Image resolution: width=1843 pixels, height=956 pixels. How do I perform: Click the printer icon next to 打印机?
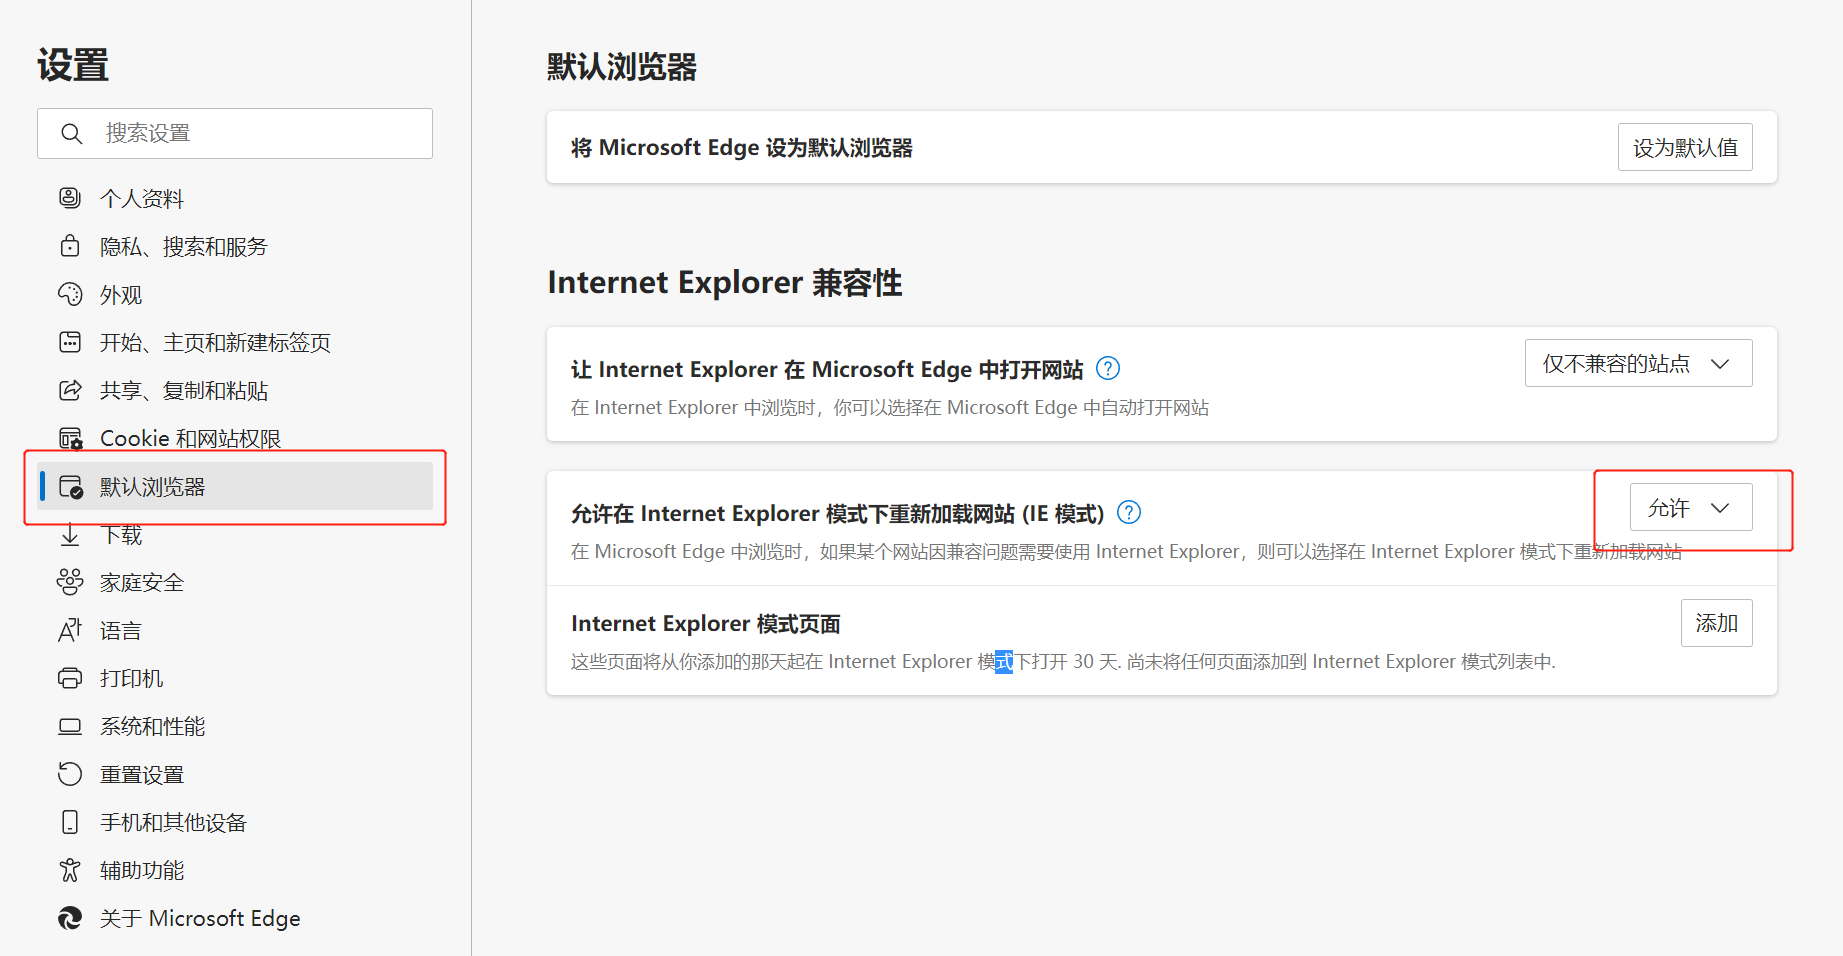point(70,678)
